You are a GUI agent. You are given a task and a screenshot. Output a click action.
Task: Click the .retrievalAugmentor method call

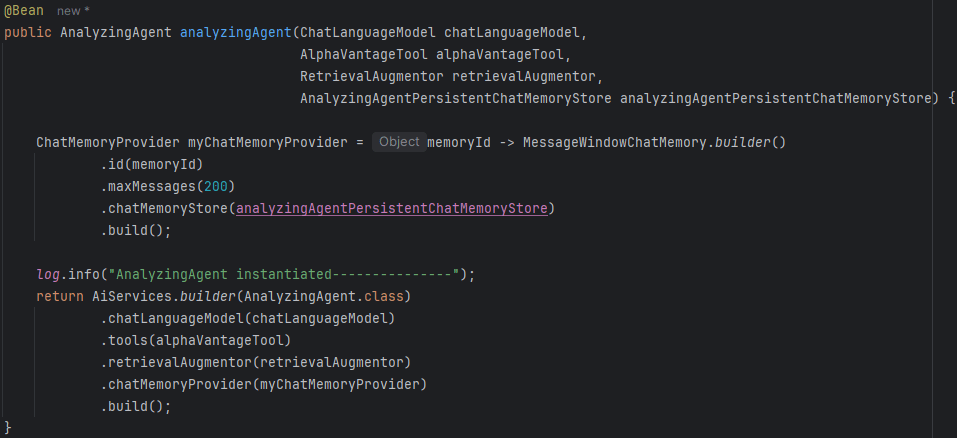coord(172,362)
